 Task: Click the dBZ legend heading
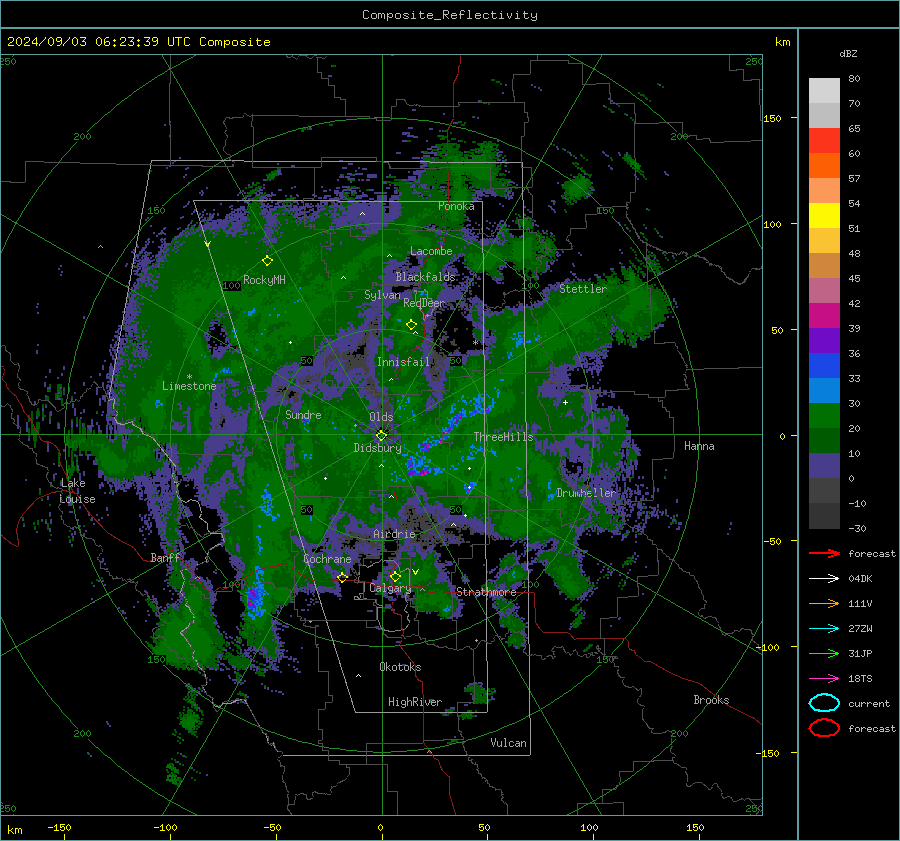848,53
